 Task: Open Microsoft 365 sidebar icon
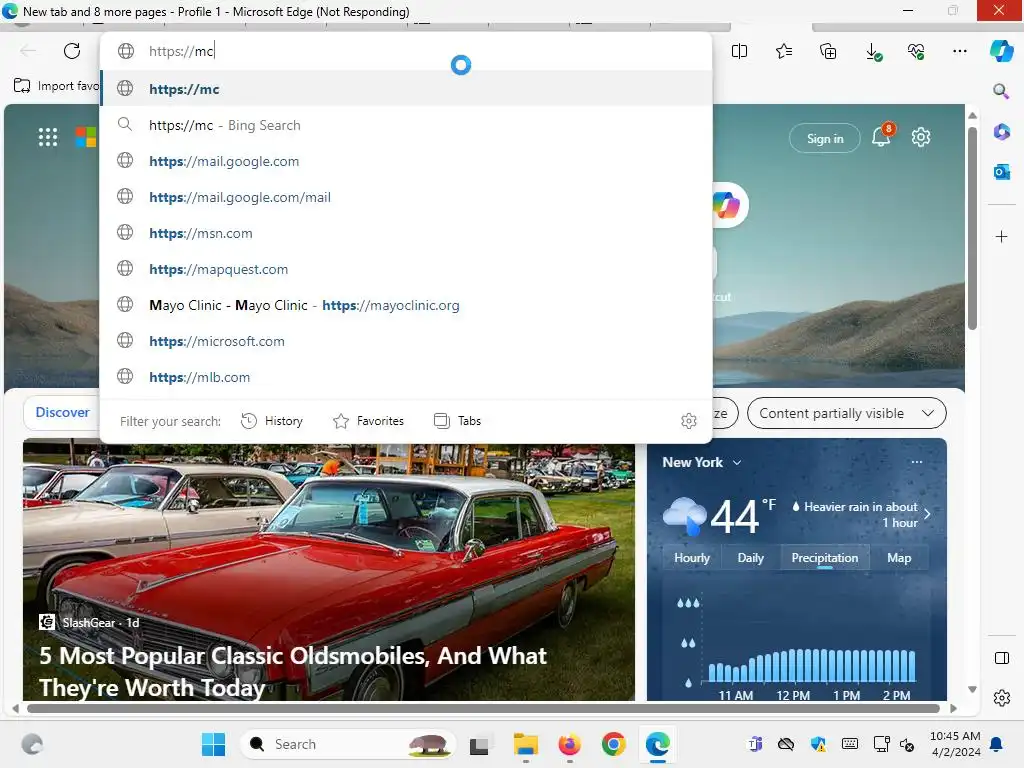(1002, 132)
